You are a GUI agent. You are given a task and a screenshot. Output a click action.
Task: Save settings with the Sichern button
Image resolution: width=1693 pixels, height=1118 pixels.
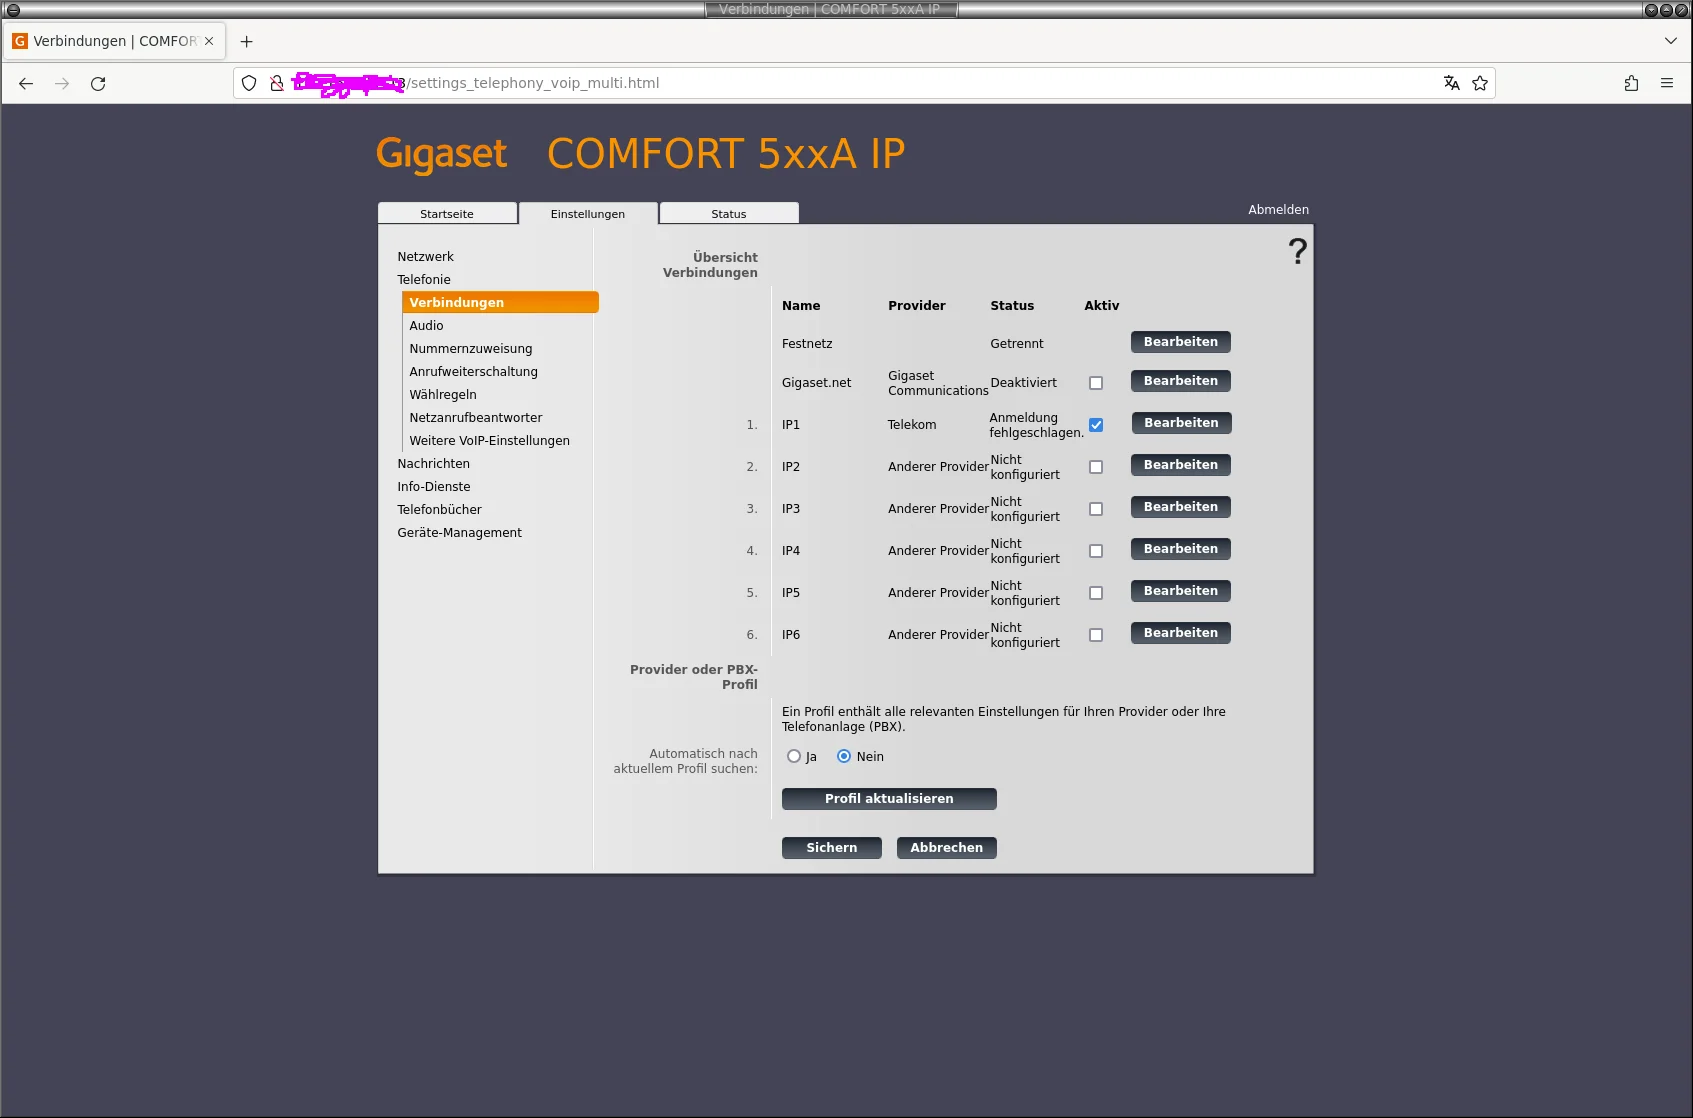[832, 848]
